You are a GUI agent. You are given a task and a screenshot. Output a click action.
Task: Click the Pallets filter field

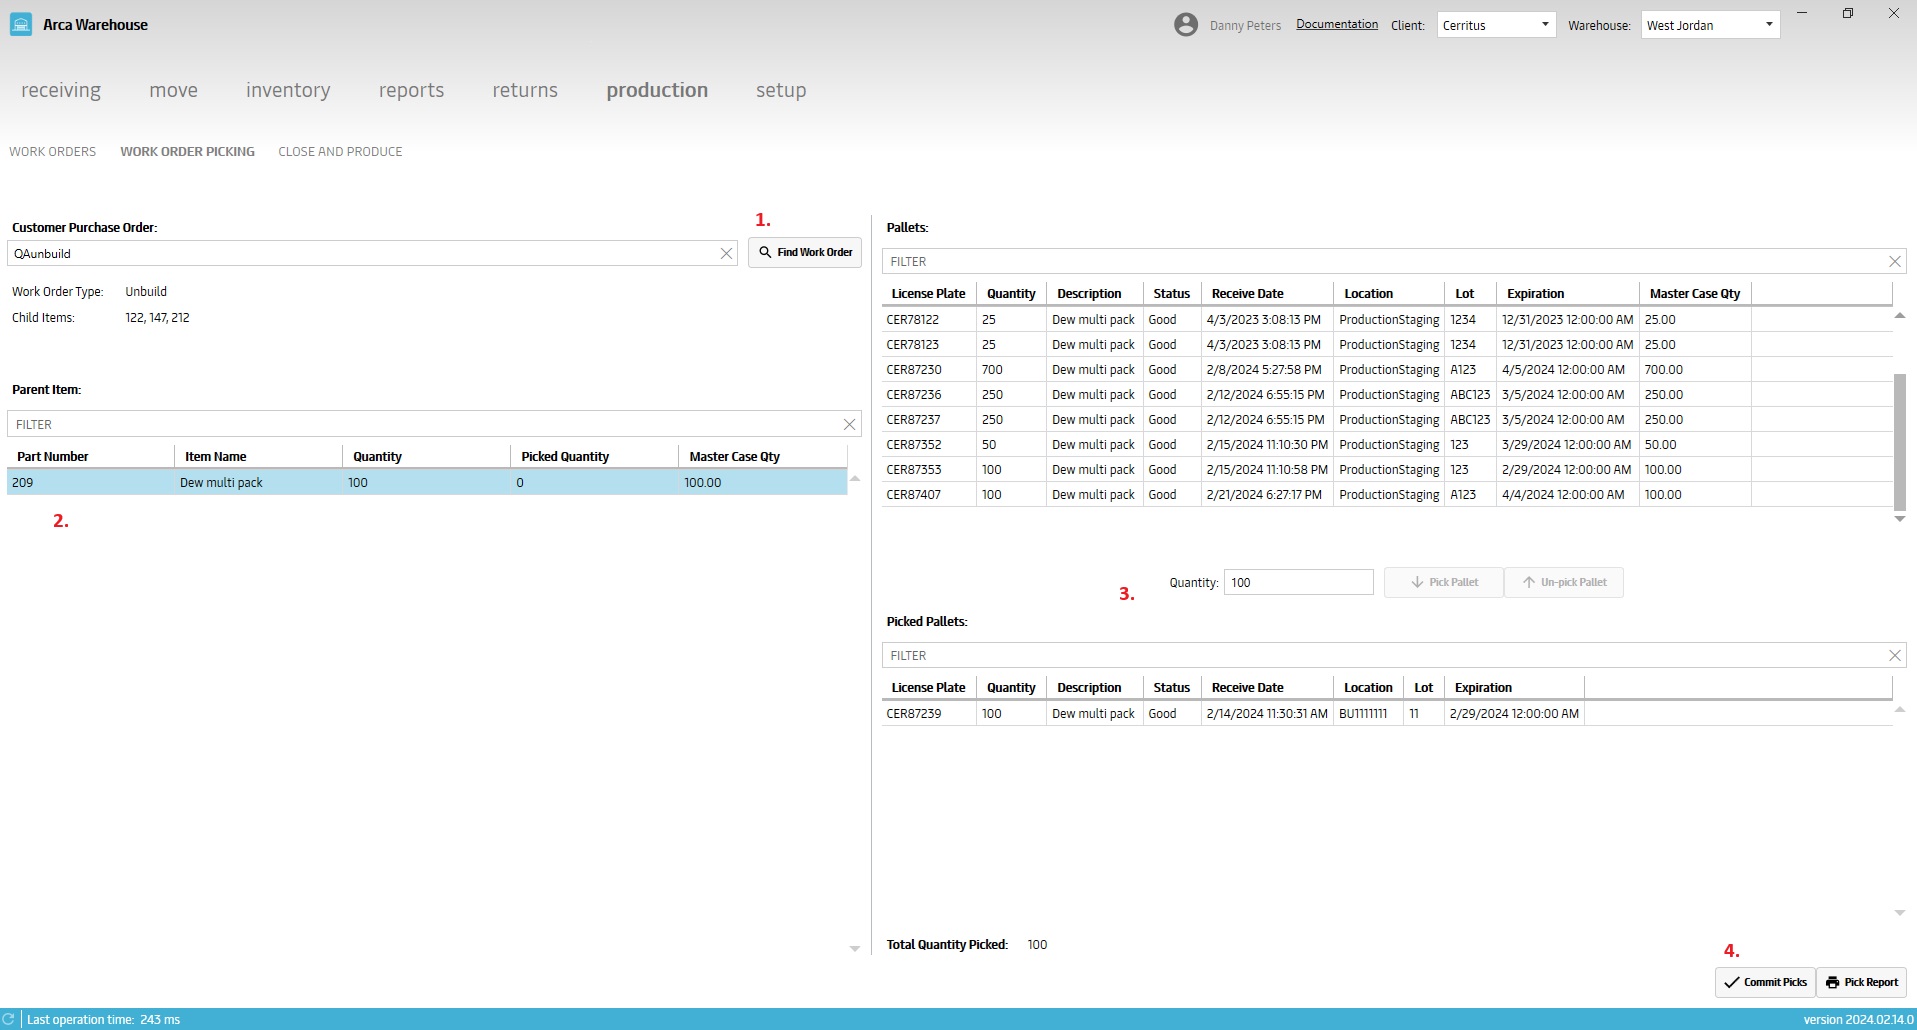point(1385,261)
